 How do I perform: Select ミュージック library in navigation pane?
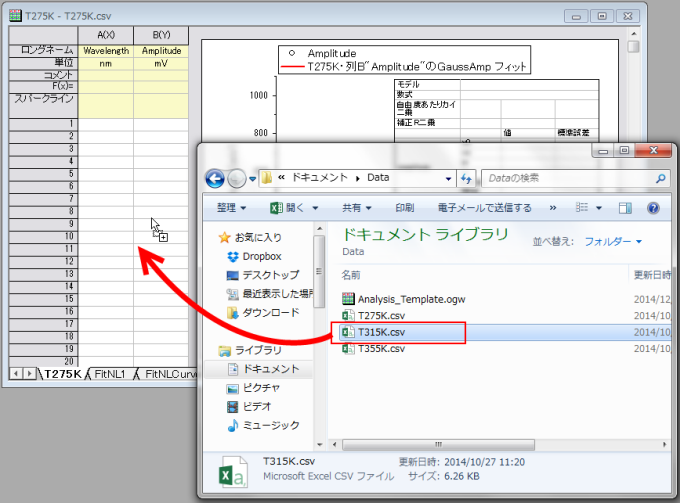(263, 425)
